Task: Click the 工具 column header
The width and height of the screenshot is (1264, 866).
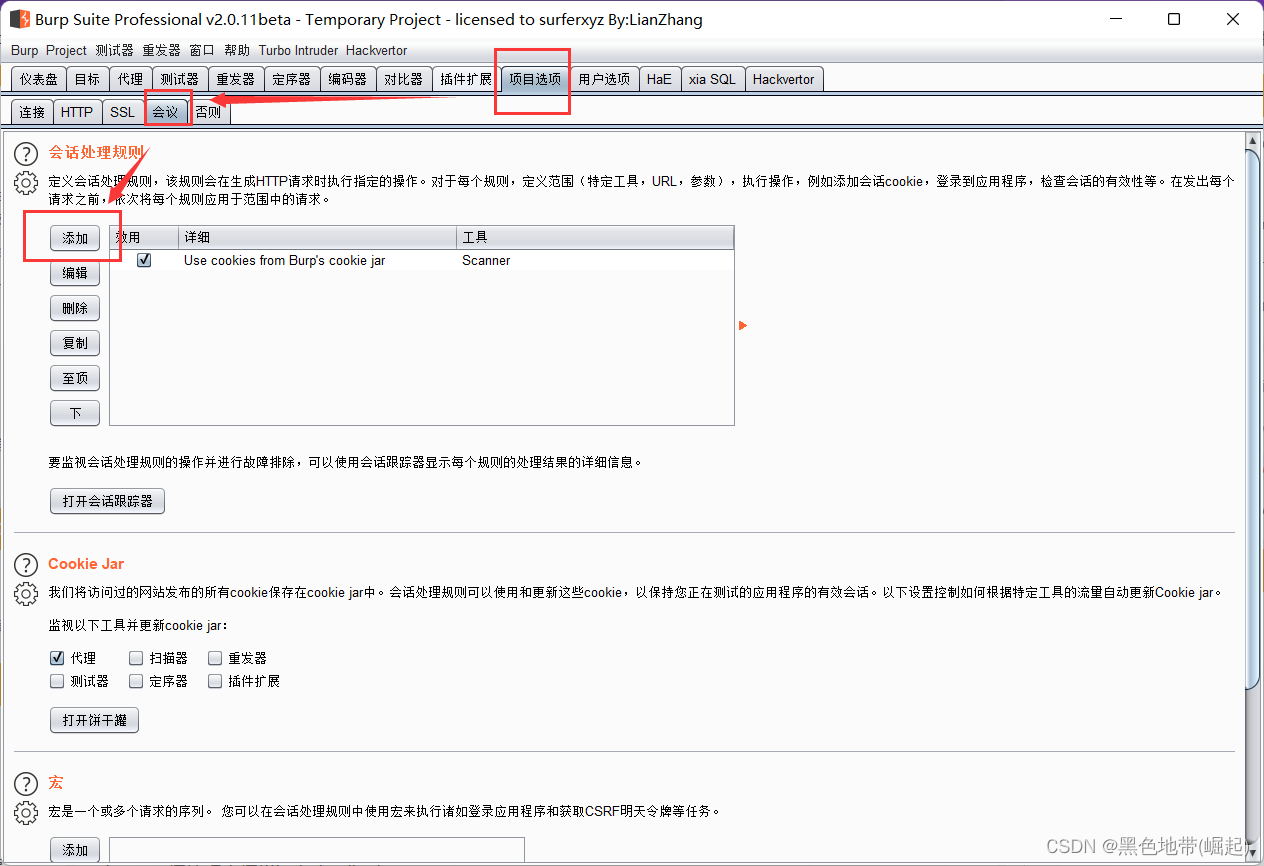Action: (x=595, y=237)
